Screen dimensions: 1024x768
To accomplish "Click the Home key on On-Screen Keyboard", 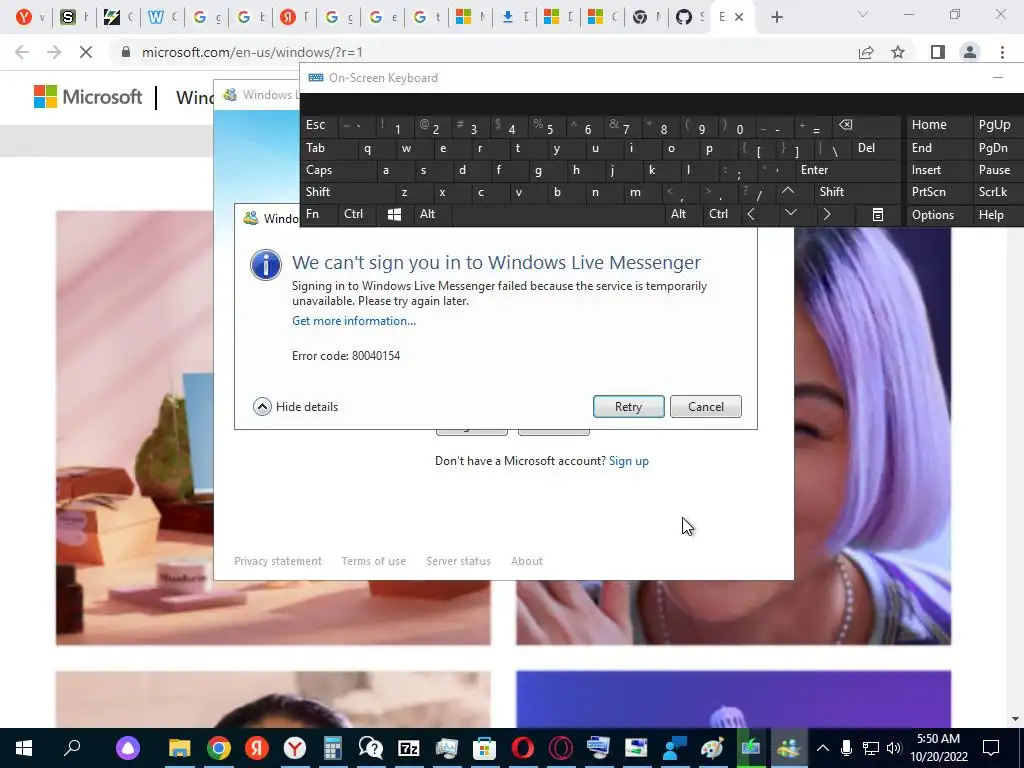I will [x=938, y=125].
